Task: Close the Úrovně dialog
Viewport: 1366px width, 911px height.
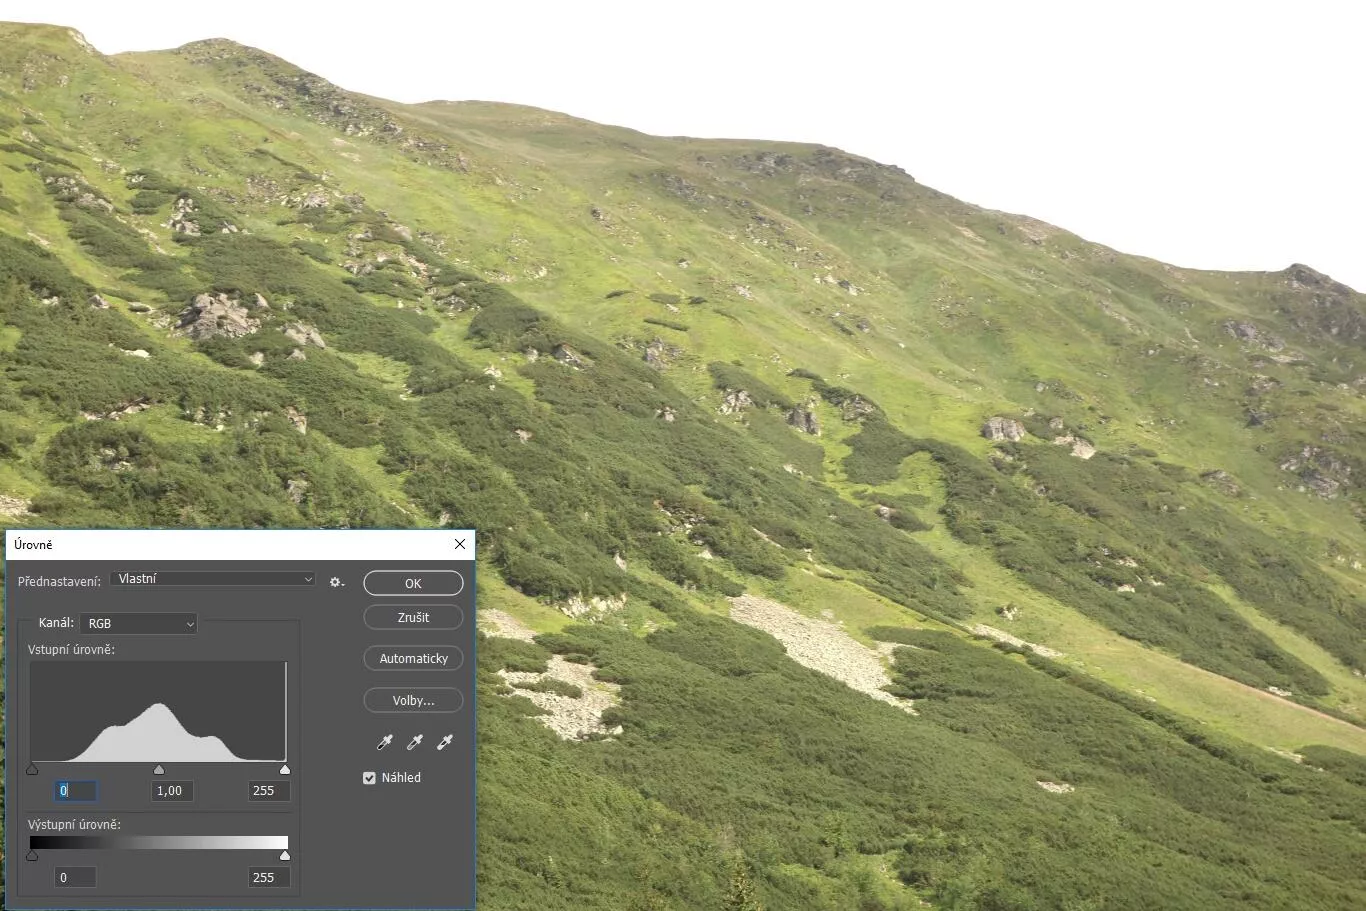Action: tap(460, 544)
